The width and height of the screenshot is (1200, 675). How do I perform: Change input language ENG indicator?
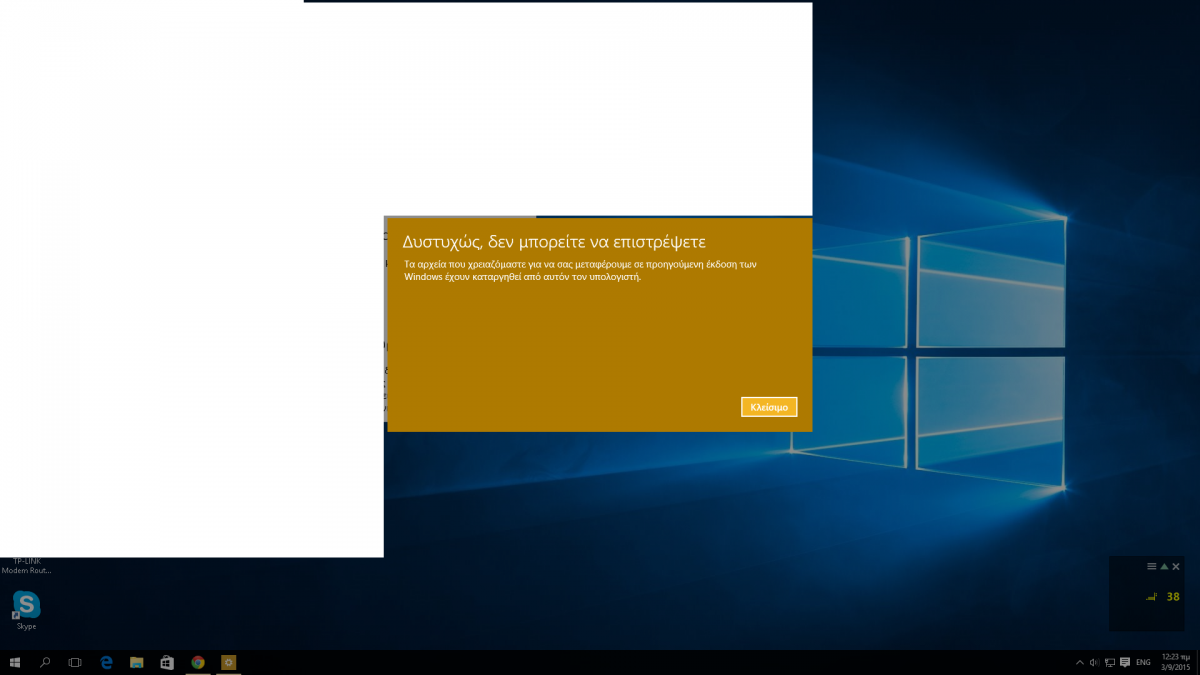[1143, 662]
